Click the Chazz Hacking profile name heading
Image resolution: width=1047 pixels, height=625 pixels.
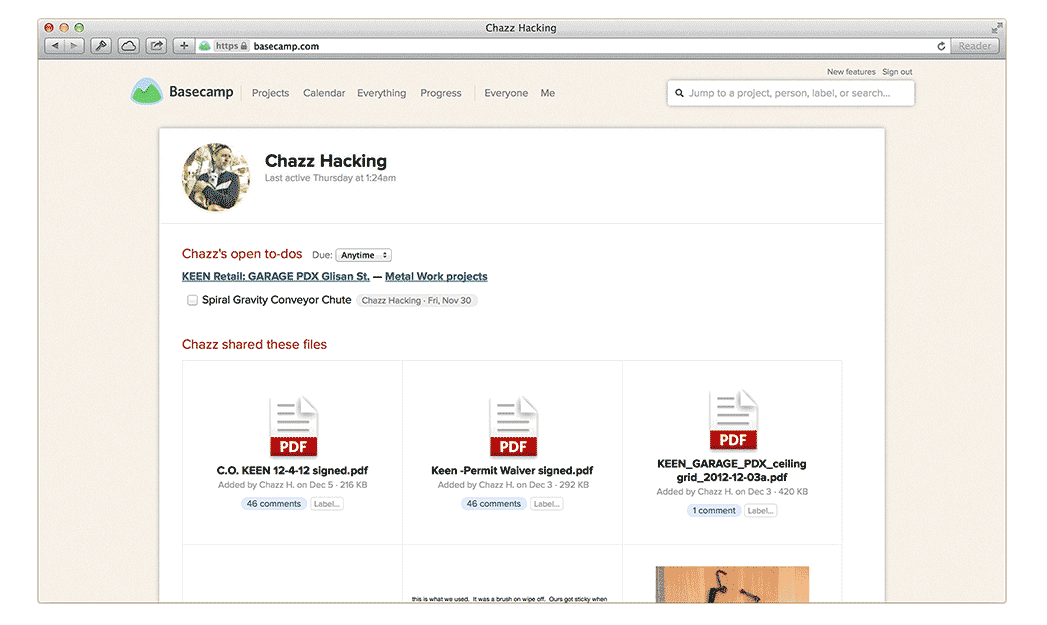tap(326, 161)
